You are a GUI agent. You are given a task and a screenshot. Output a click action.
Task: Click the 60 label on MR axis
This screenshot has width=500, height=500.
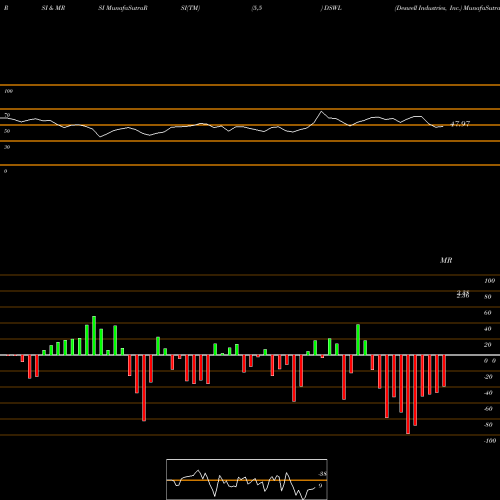487,313
